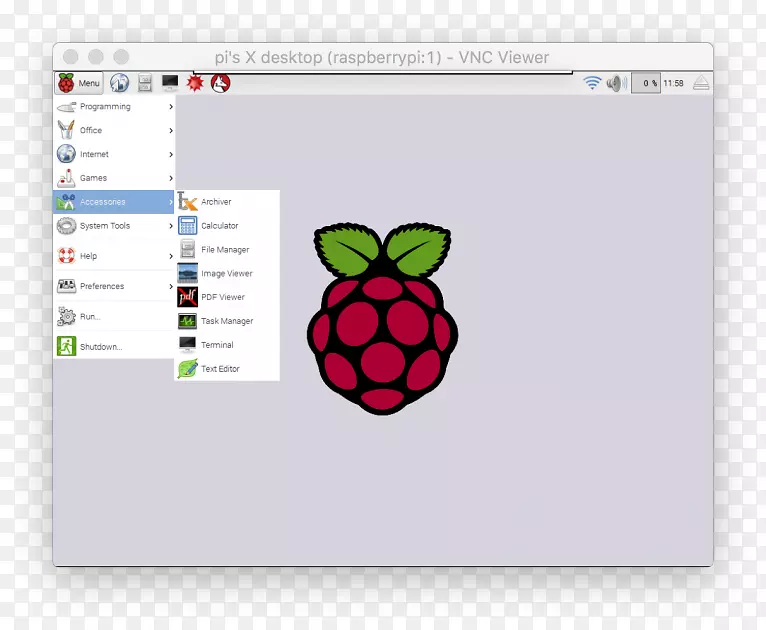Expand the Games submenu arrow
This screenshot has width=766, height=630.
pos(171,178)
